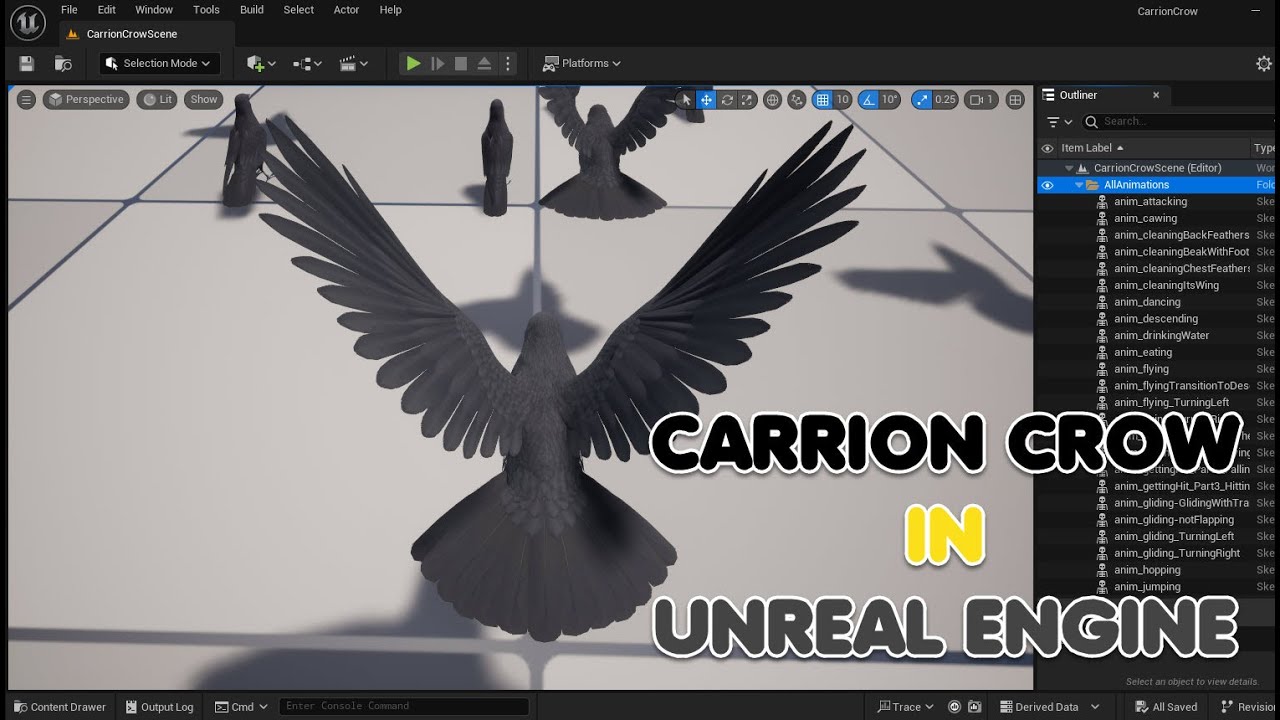Screen dimensions: 1280x720
Task: Click the Advance Frame skip button
Action: [x=437, y=63]
